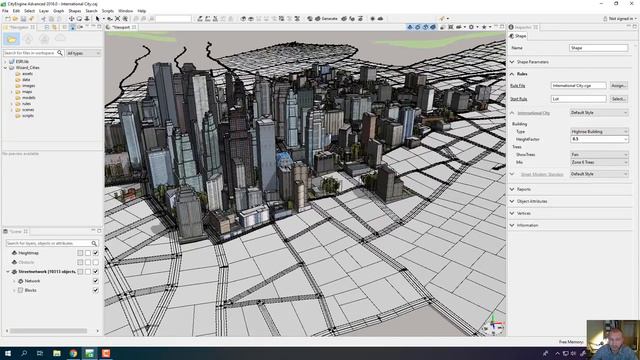Screen dimensions: 640x360
Task: Select the arrow Selection tool
Action: [x=97, y=19]
